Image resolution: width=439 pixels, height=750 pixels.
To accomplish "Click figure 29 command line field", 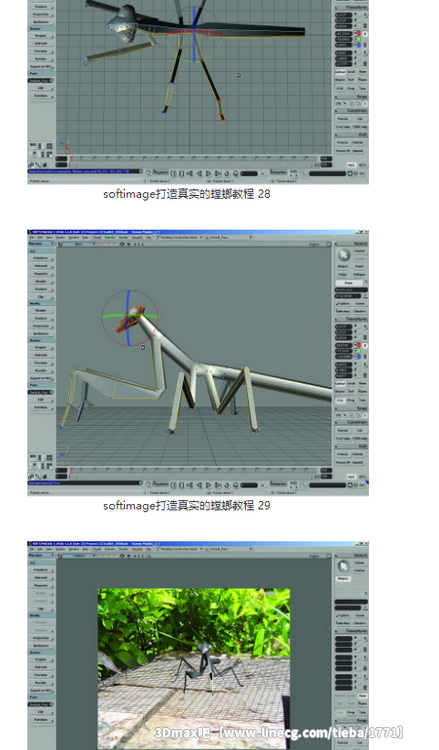I will [x=85, y=484].
